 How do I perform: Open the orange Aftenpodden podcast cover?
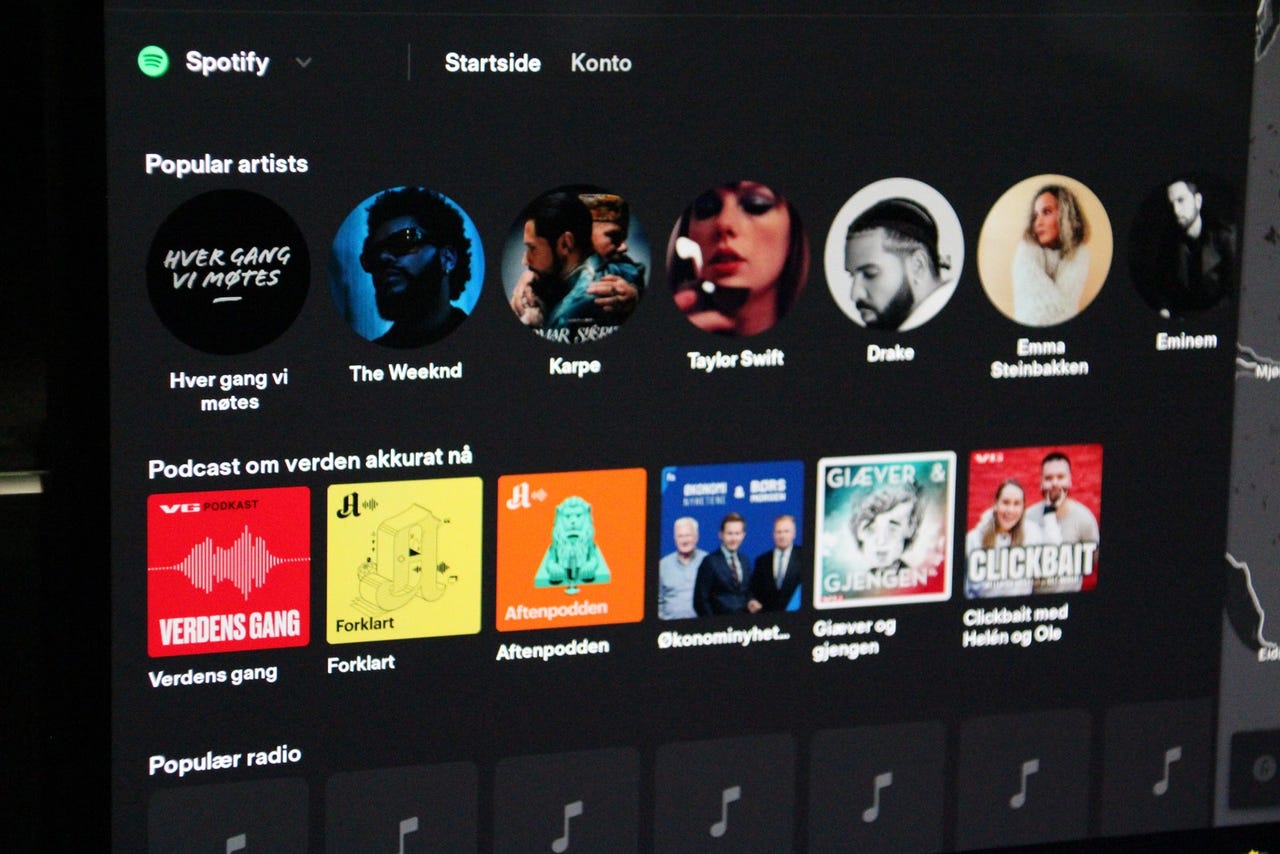tap(571, 549)
